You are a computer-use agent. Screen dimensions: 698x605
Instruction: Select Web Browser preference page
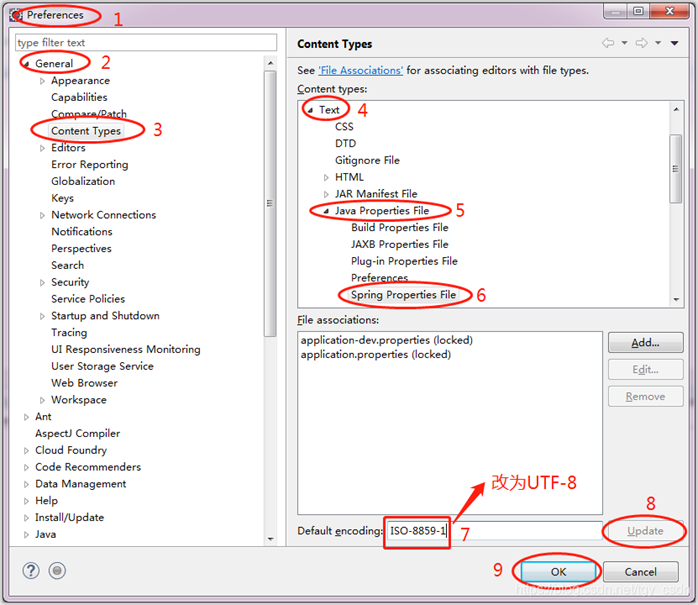click(x=85, y=383)
